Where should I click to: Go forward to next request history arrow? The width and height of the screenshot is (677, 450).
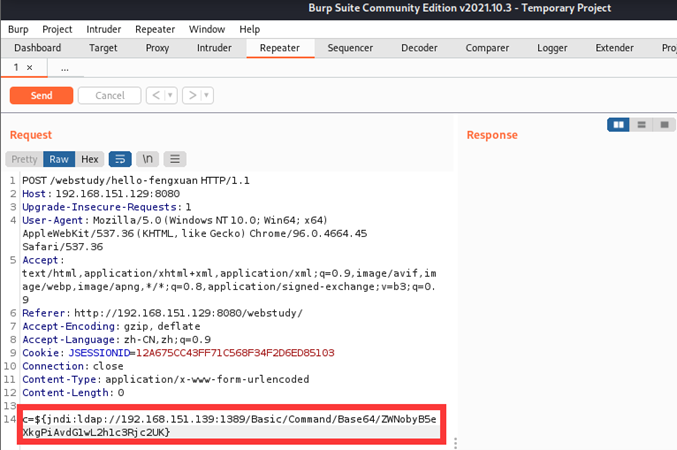pyautogui.click(x=192, y=95)
